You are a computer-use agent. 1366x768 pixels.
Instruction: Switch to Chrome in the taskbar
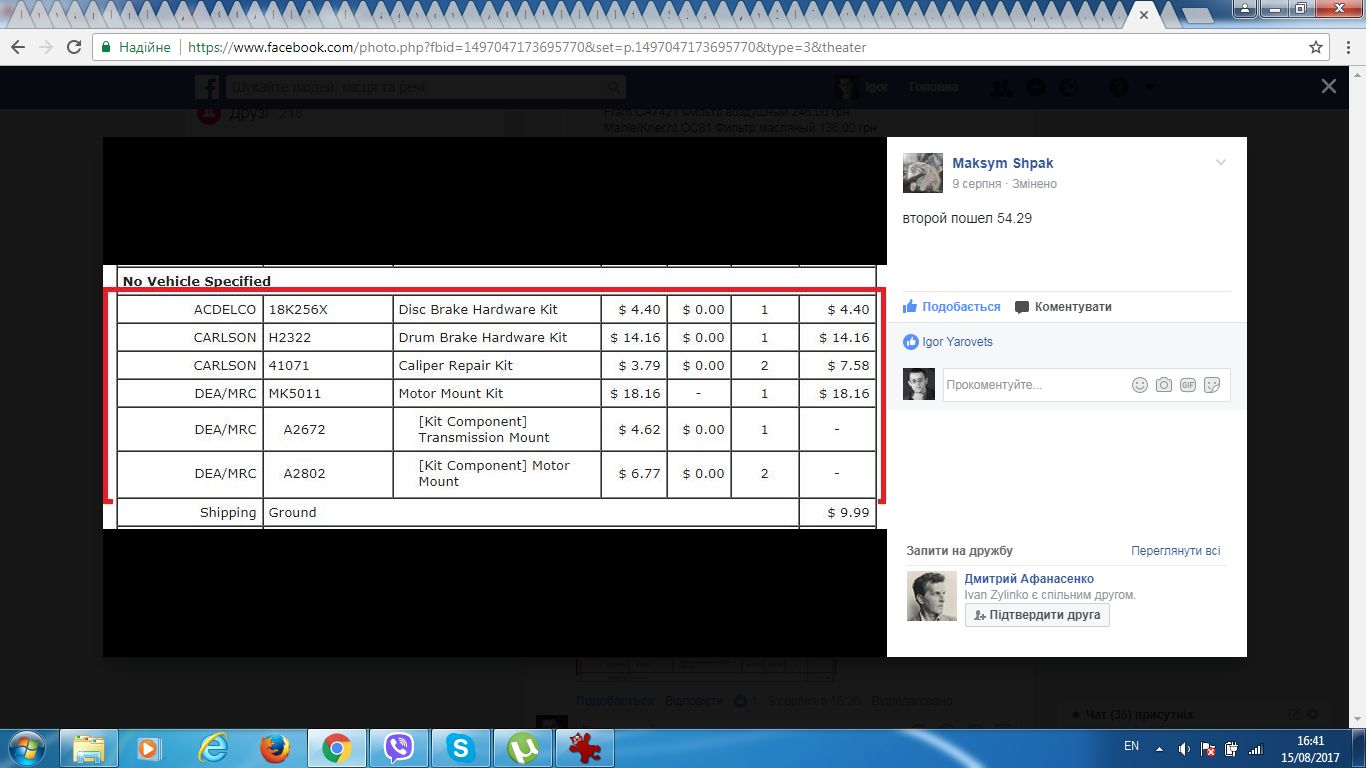coord(336,748)
